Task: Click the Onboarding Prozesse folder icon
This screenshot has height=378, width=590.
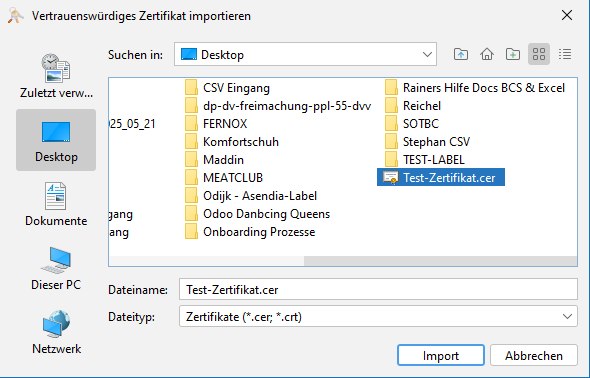Action: click(x=191, y=232)
